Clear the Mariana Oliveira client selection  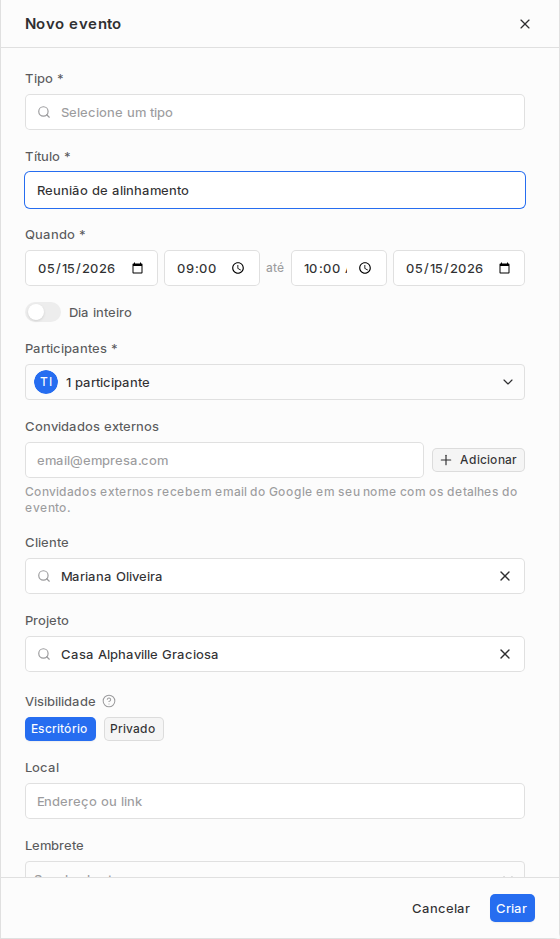[x=505, y=576]
